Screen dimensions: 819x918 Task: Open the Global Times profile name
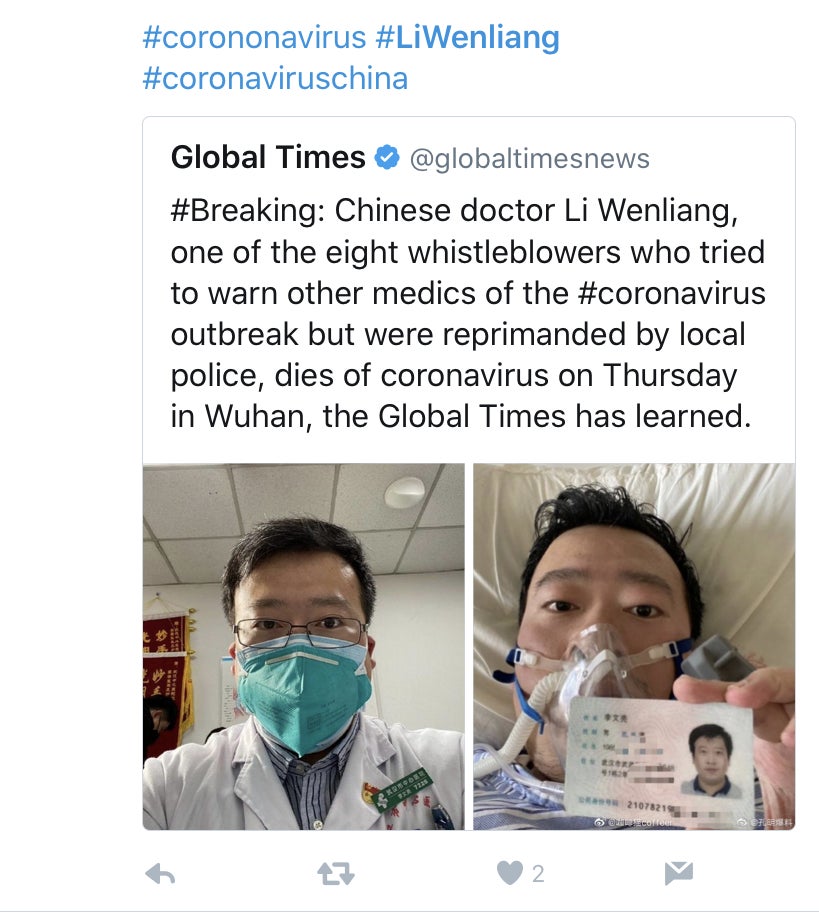click(268, 157)
